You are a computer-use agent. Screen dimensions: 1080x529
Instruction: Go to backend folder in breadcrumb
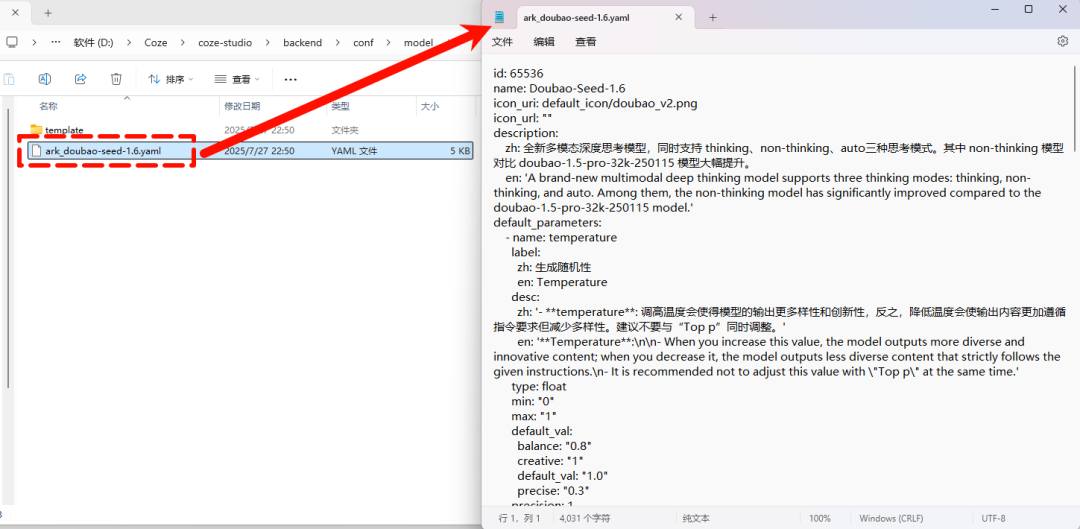coord(302,42)
